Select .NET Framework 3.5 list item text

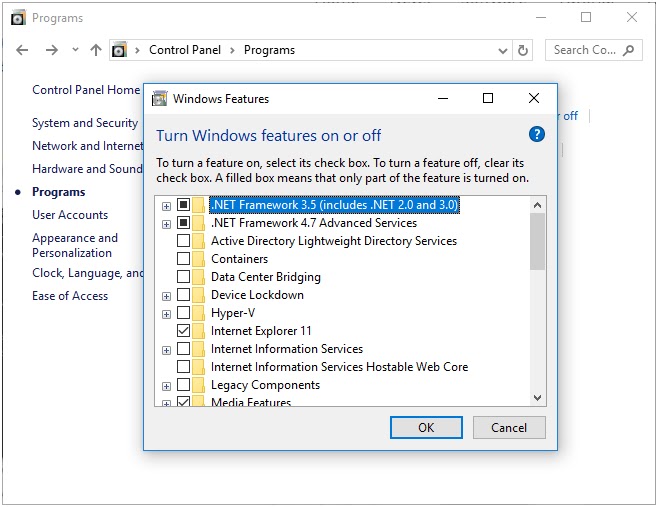point(334,205)
